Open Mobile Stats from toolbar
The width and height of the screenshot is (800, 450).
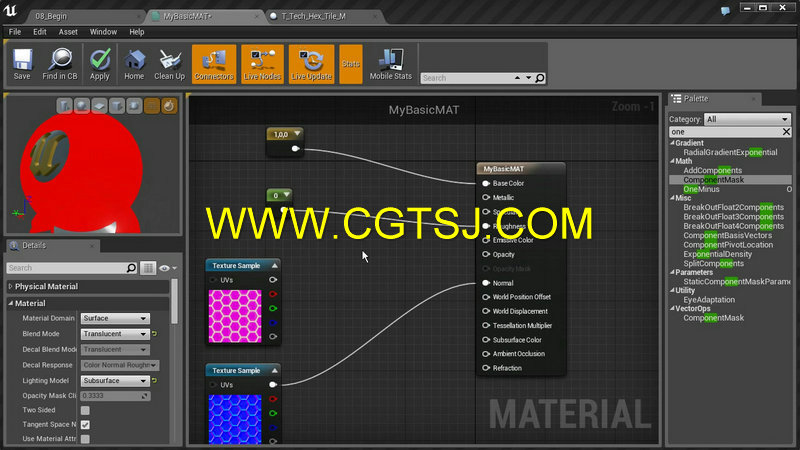390,64
